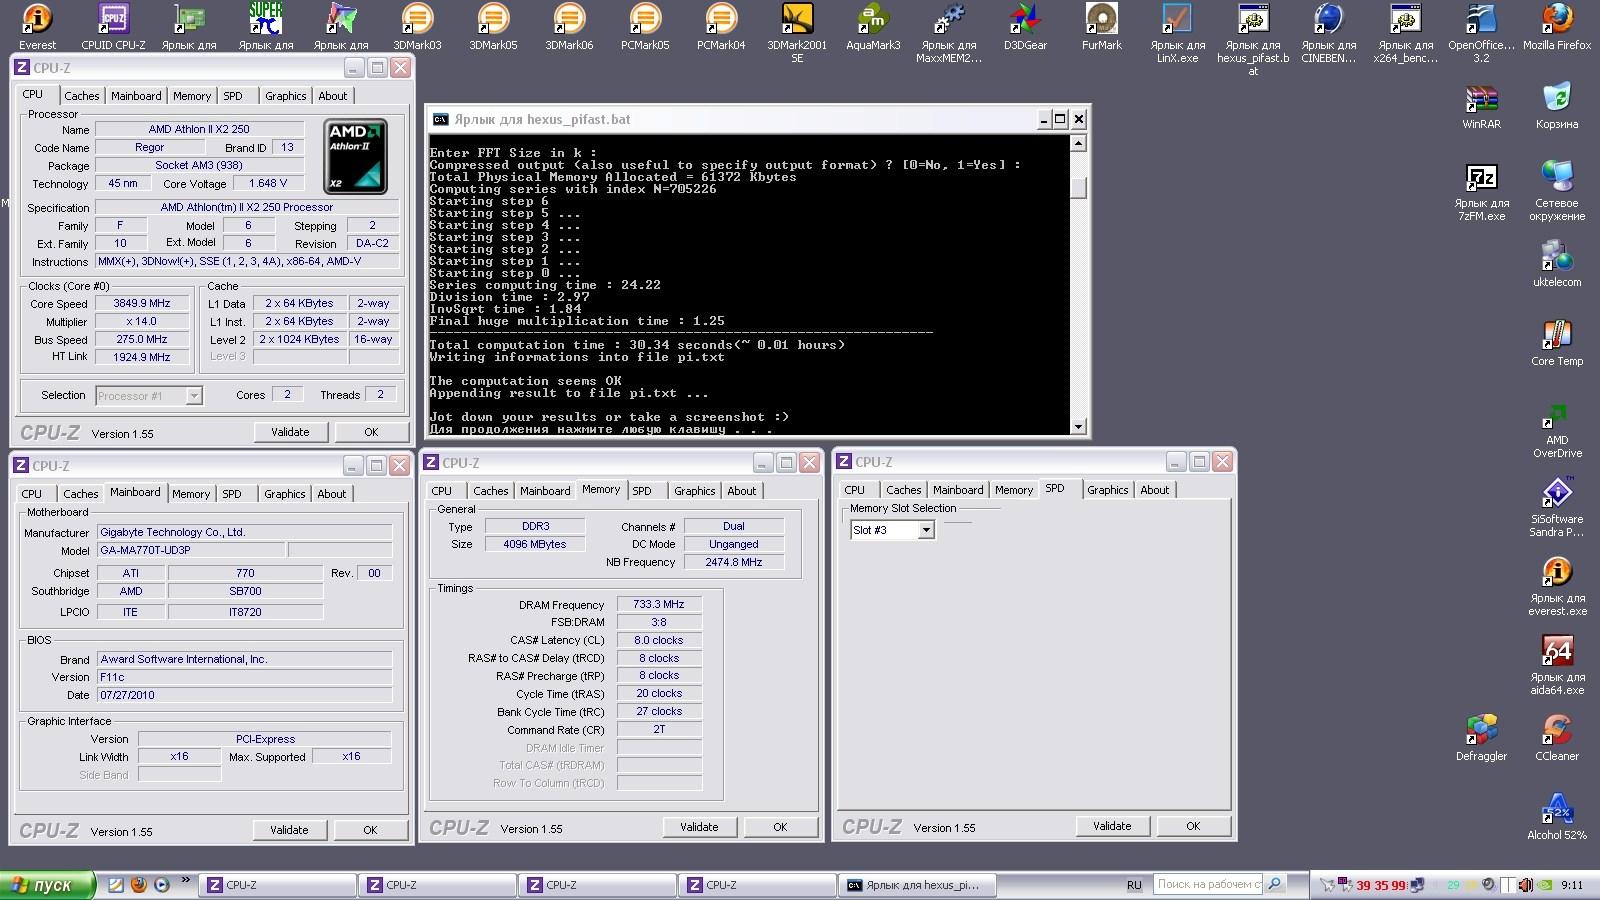This screenshot has width=1600, height=900.
Task: Switch to hexus_pifast taskbar button
Action: click(x=917, y=885)
